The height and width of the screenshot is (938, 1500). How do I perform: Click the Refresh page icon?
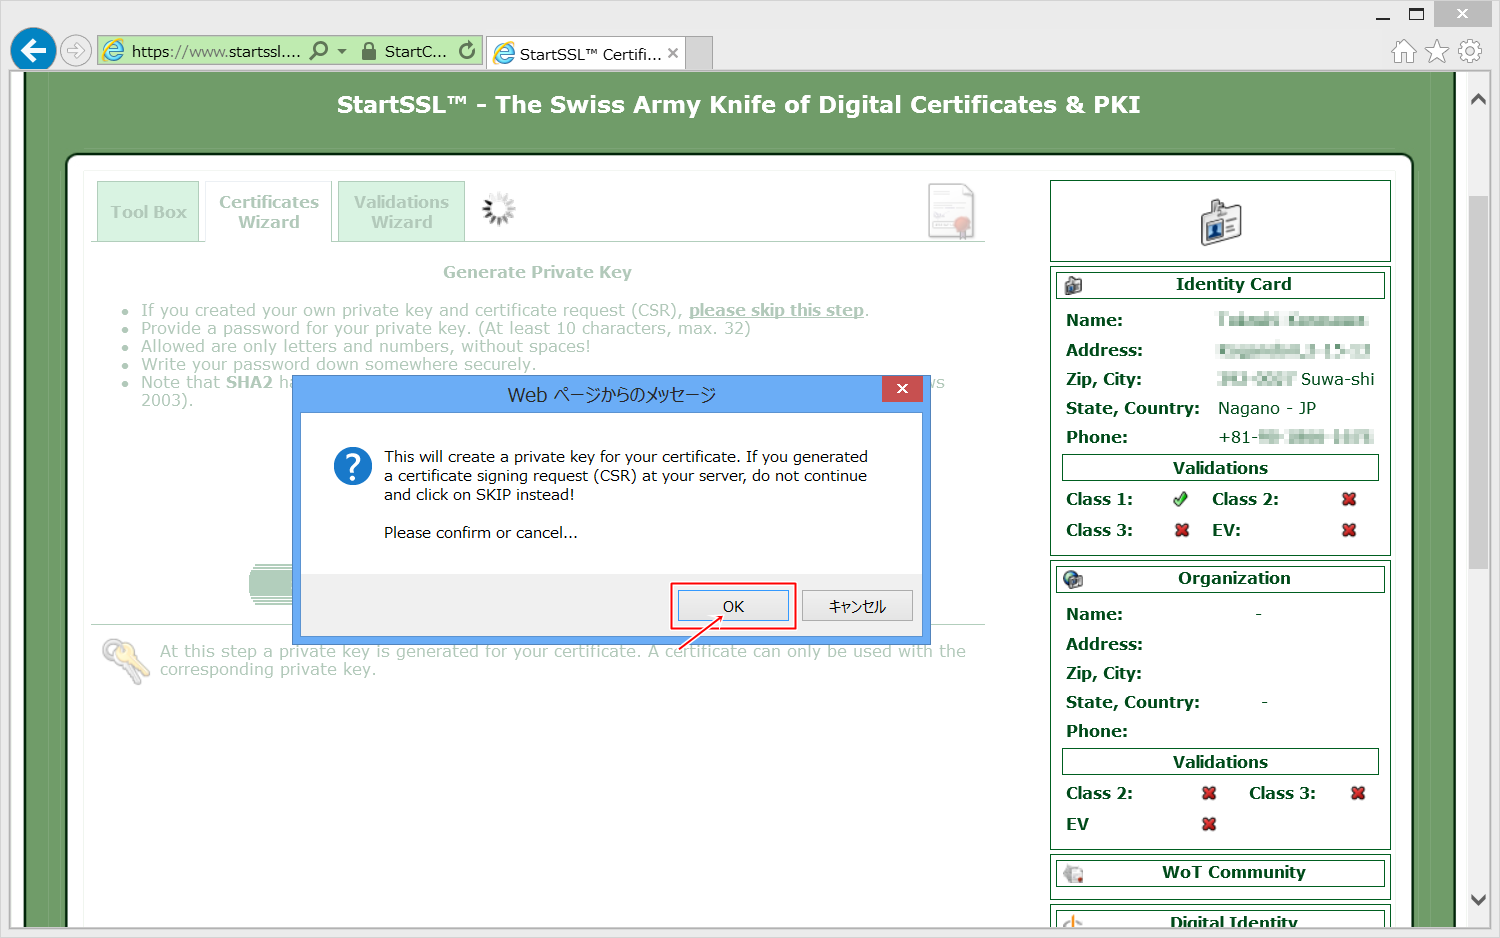coord(467,50)
